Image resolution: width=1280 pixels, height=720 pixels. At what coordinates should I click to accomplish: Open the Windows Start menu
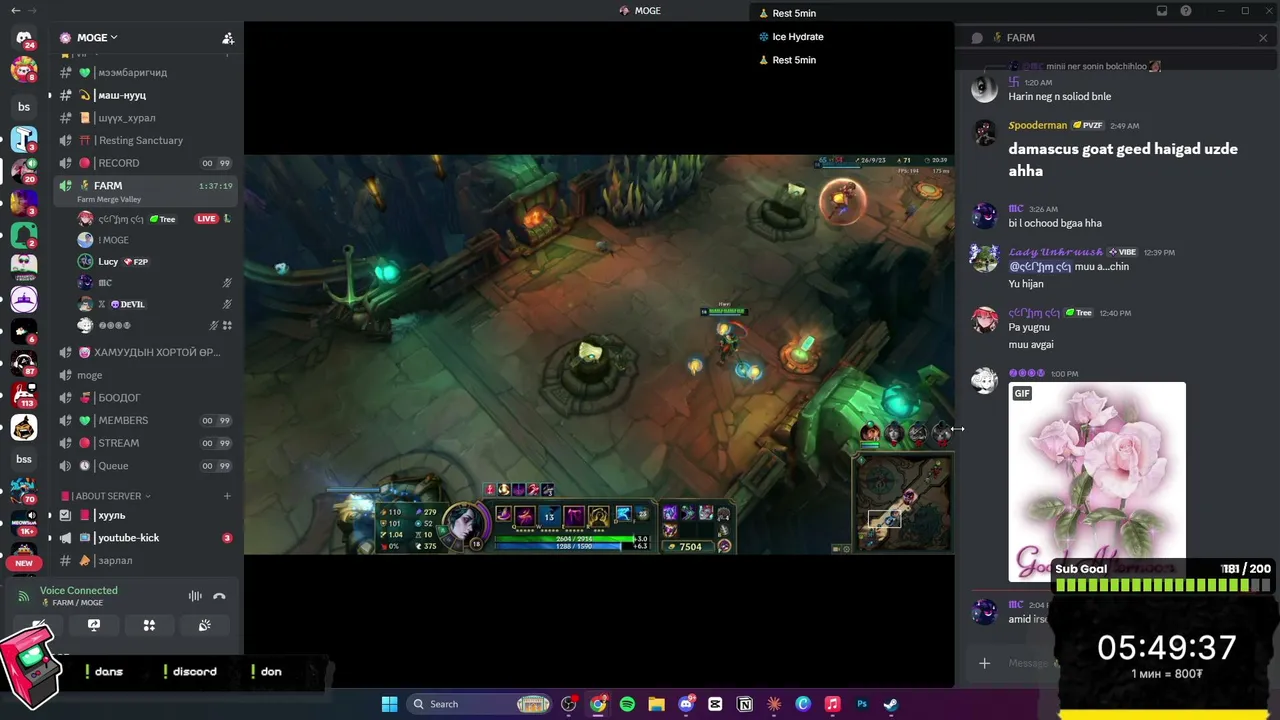[x=389, y=704]
